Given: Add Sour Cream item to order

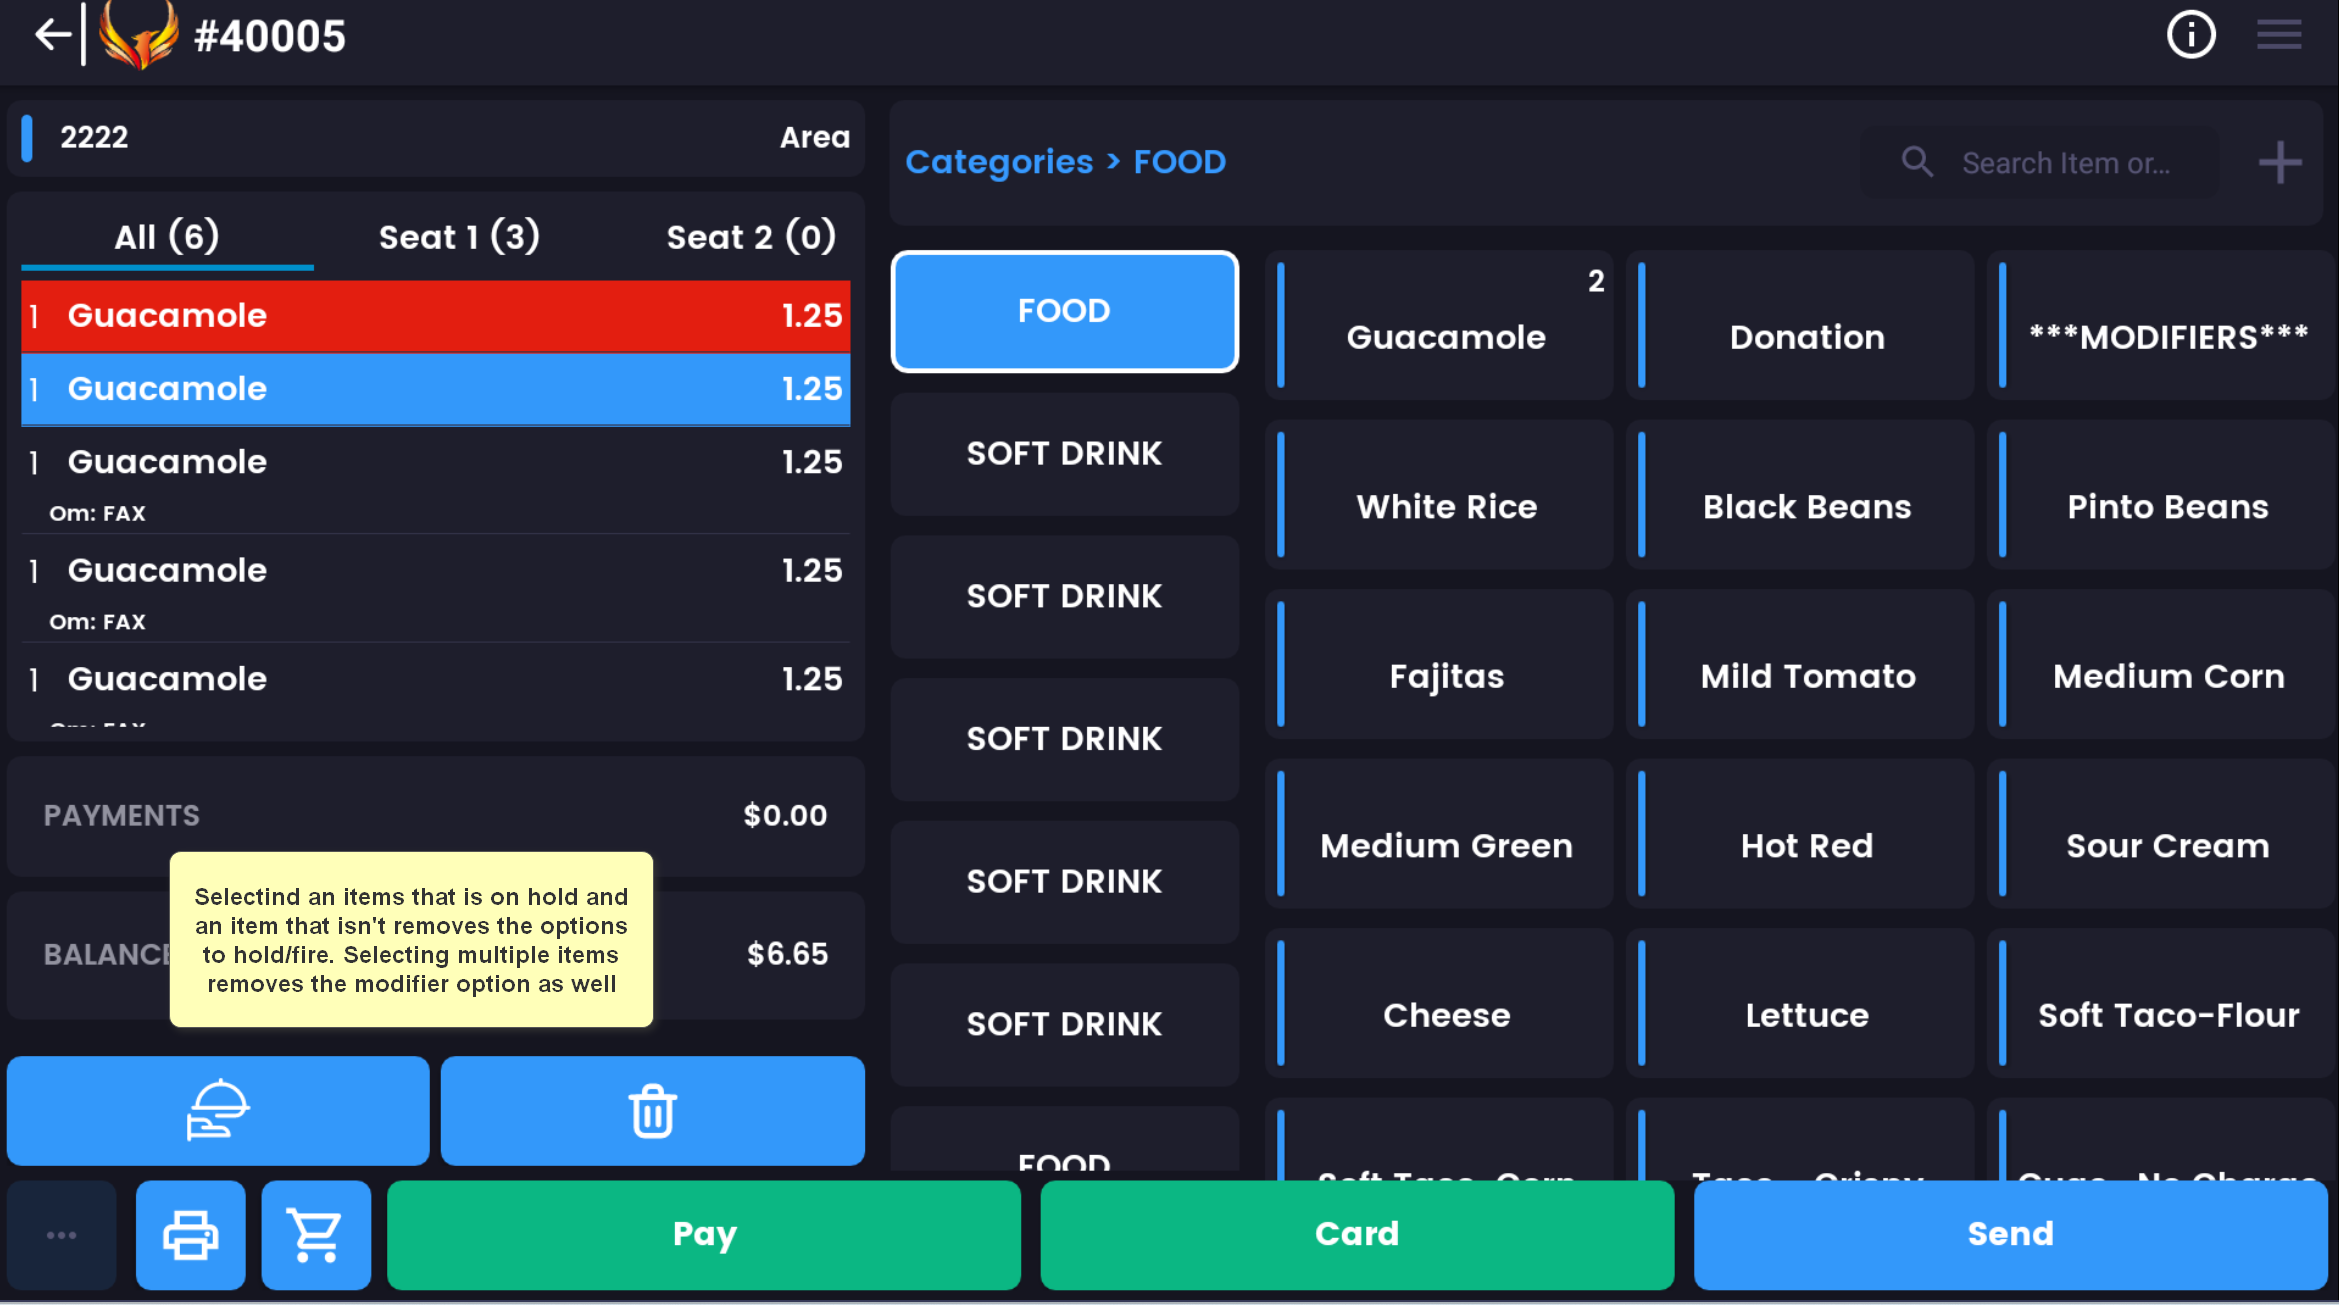Looking at the screenshot, I should [x=2166, y=846].
